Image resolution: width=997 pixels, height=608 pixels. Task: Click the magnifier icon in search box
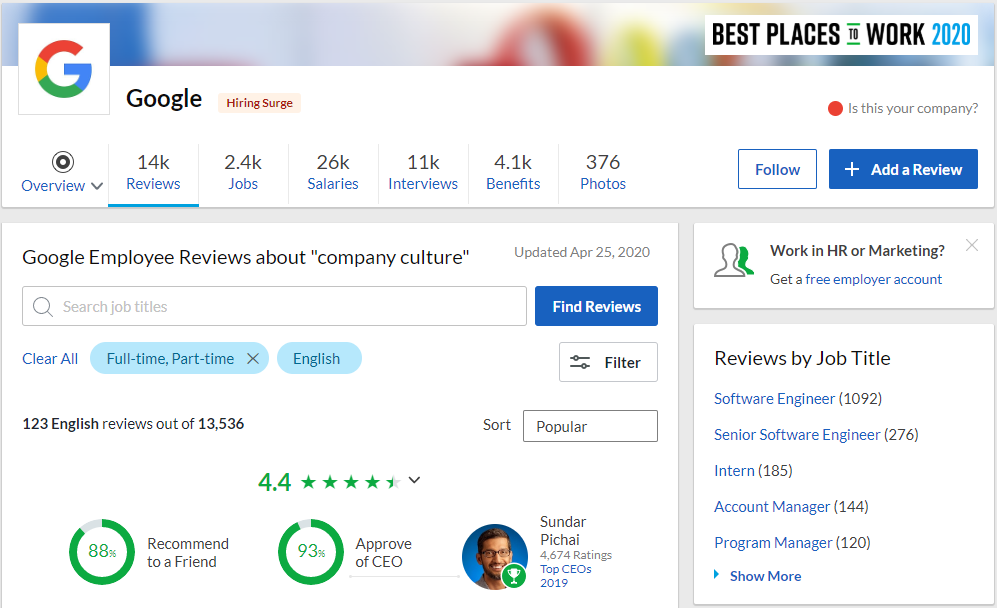(43, 307)
